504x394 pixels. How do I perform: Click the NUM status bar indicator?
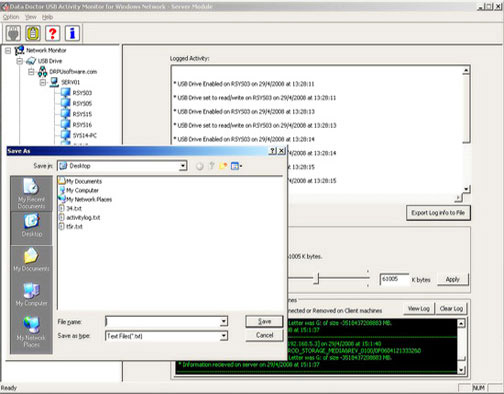pos(479,388)
